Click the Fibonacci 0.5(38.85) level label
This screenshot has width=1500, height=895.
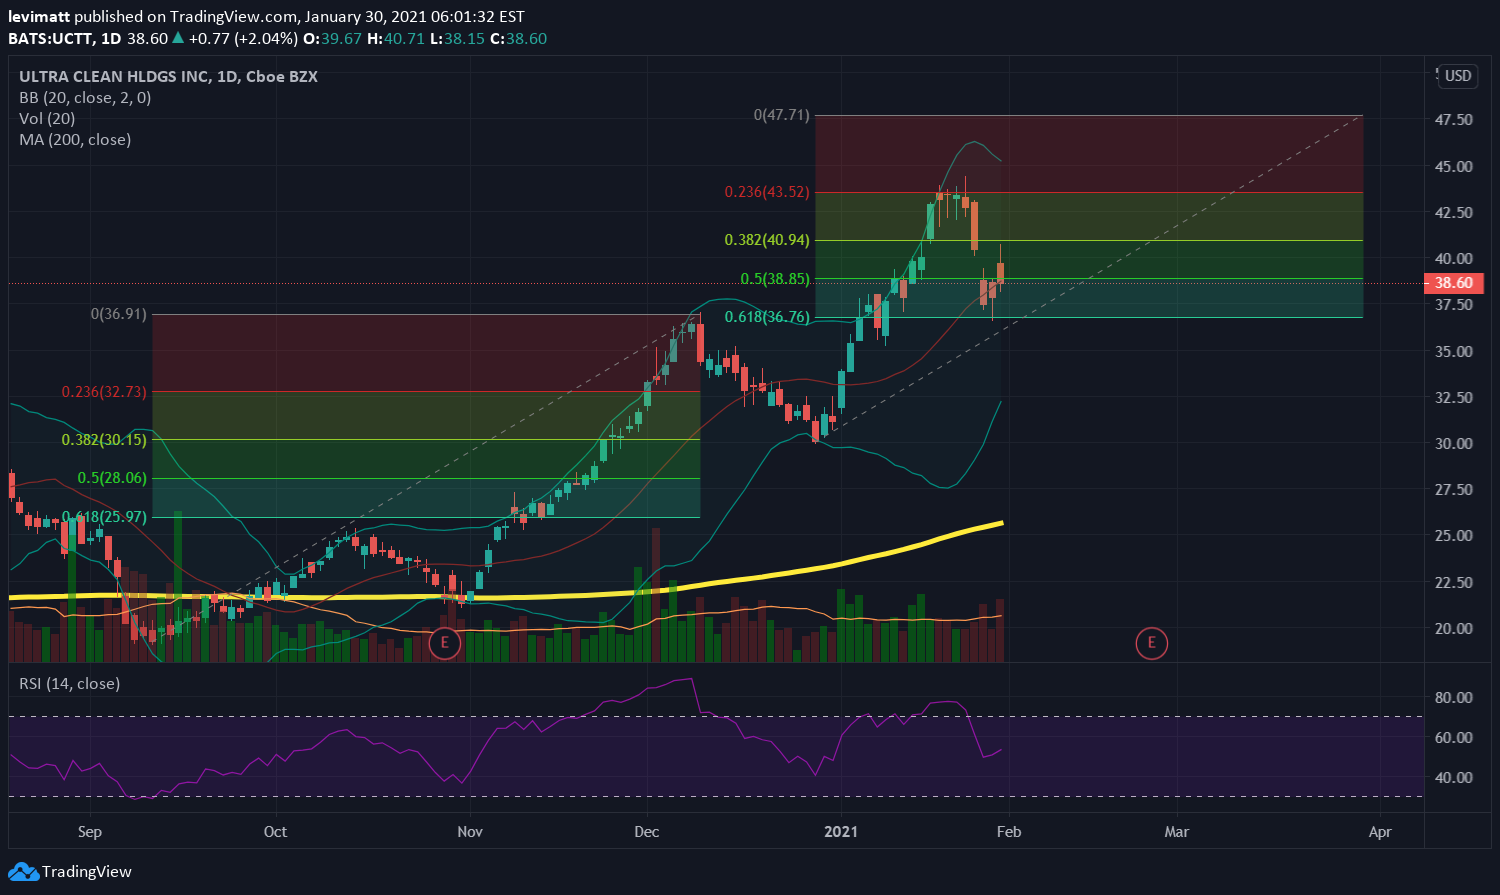click(x=775, y=279)
